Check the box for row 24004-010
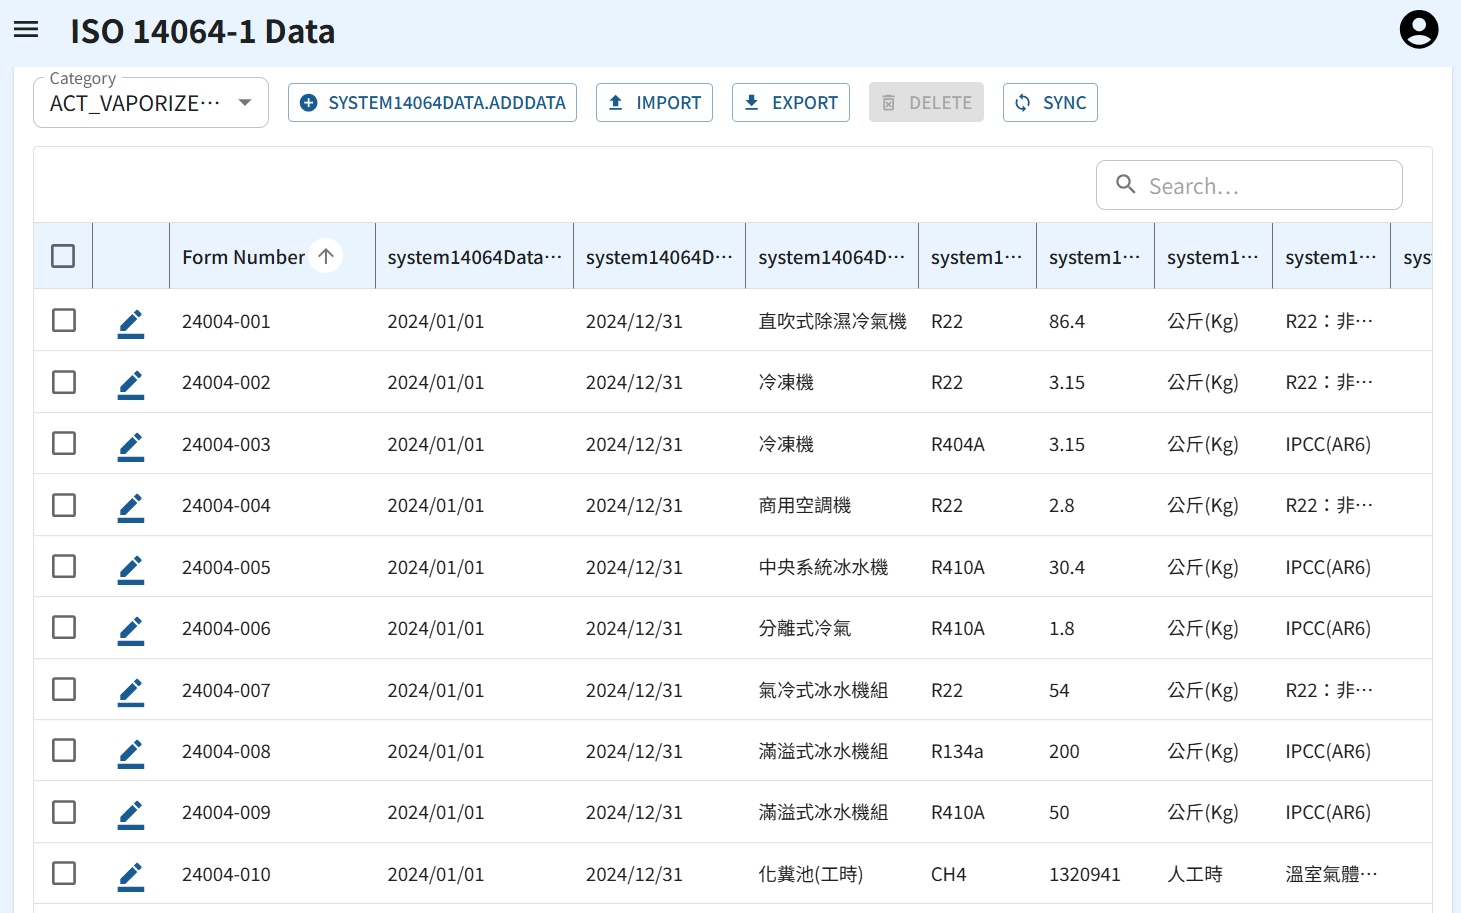This screenshot has height=913, width=1461. pyautogui.click(x=64, y=873)
